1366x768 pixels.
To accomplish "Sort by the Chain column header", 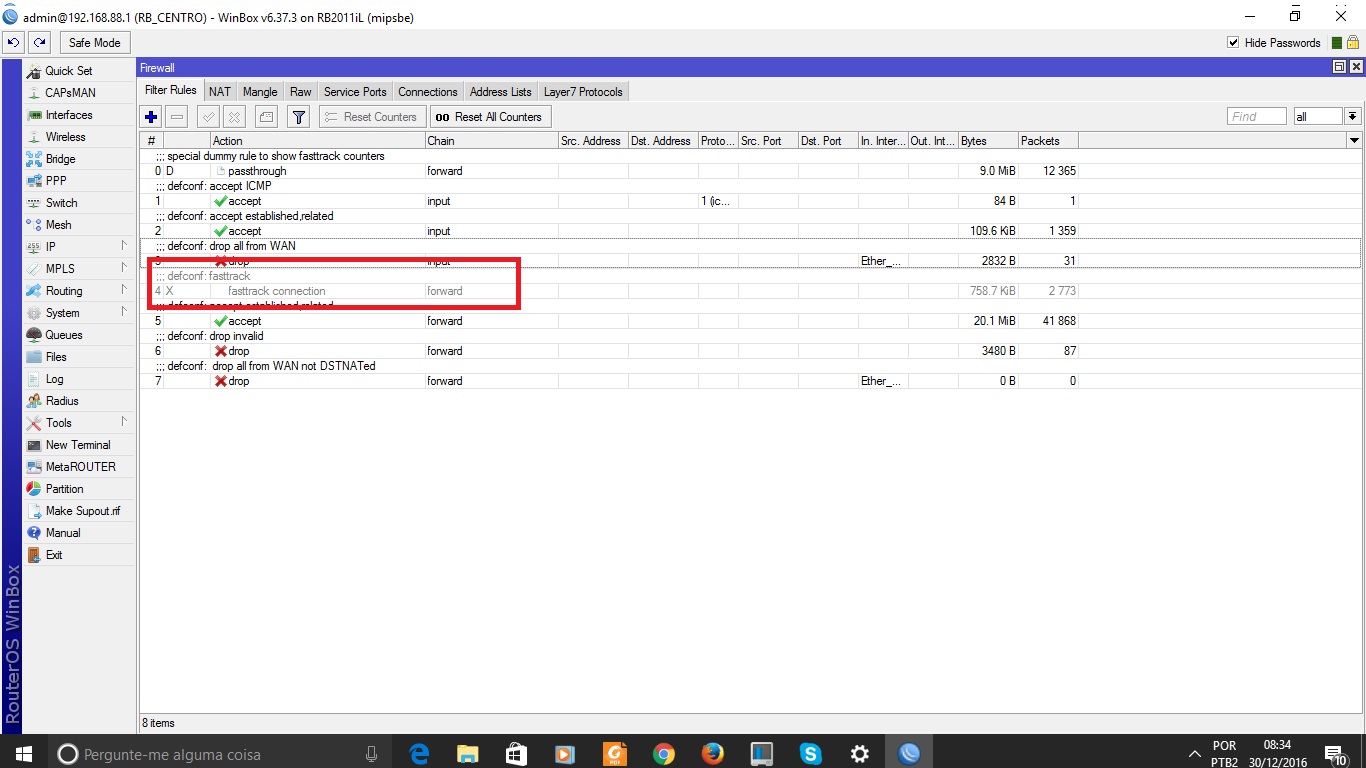I will coord(491,141).
